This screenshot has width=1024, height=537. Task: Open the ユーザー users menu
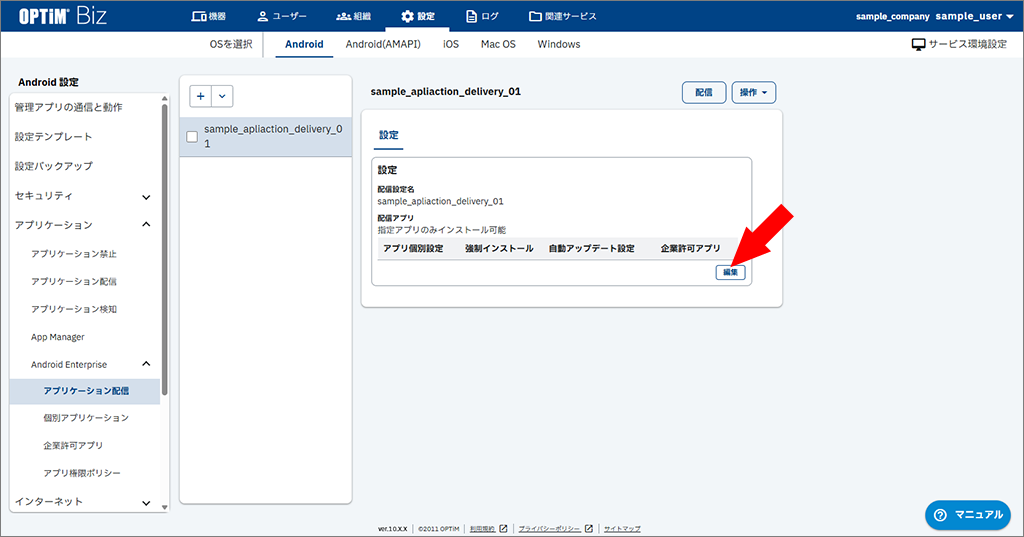pos(281,16)
